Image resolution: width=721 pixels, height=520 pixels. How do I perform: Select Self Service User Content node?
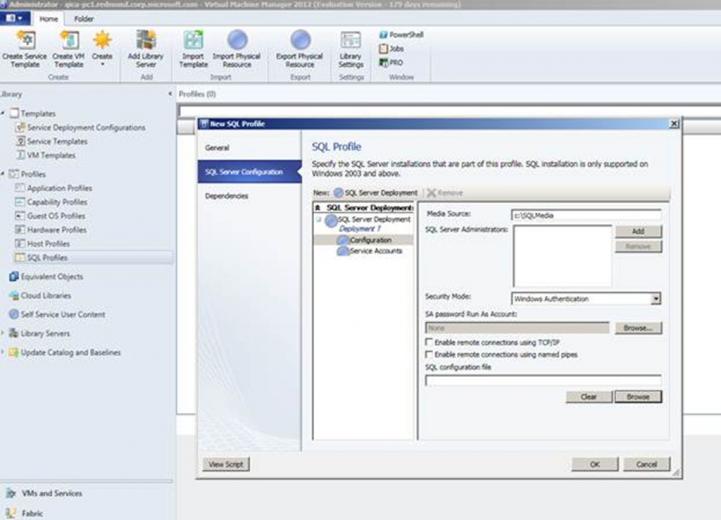63,314
